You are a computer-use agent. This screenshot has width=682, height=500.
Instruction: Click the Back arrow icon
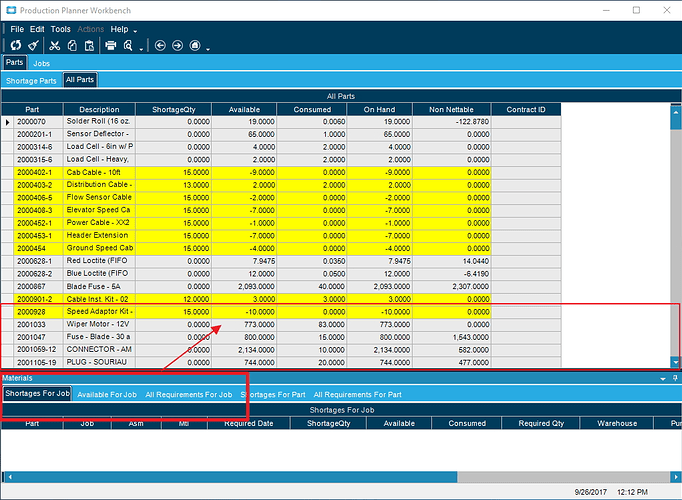pyautogui.click(x=160, y=45)
